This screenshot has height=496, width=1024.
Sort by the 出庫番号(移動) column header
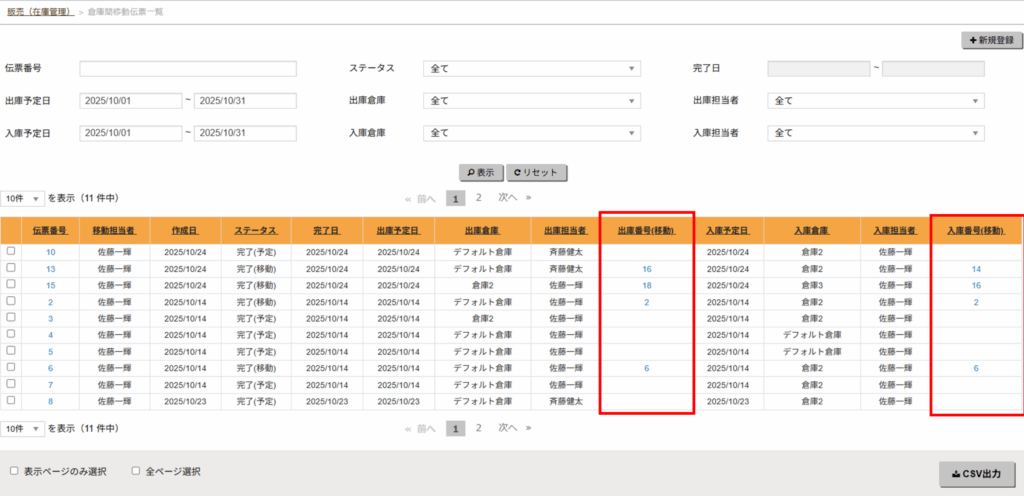tap(646, 230)
